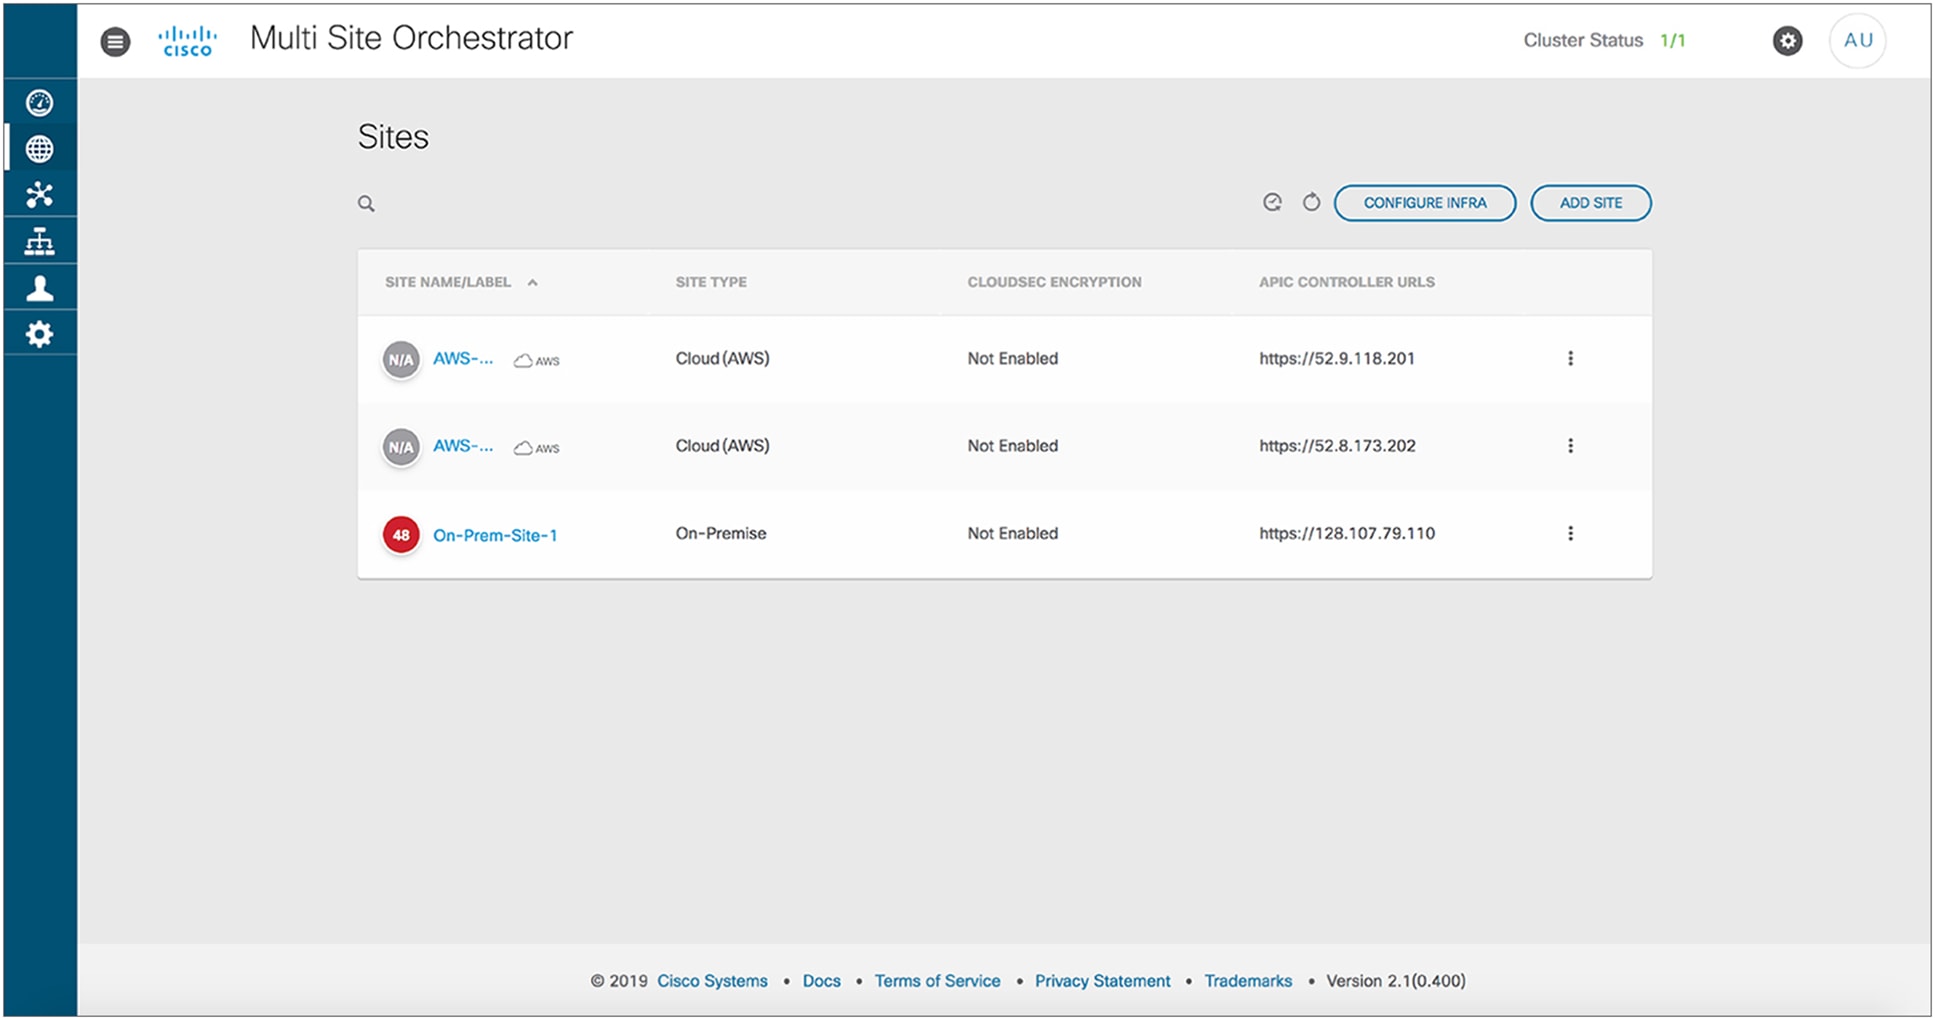Image resolution: width=1935 pixels, height=1020 pixels.
Task: Open the Terms of Service link
Action: pyautogui.click(x=937, y=981)
